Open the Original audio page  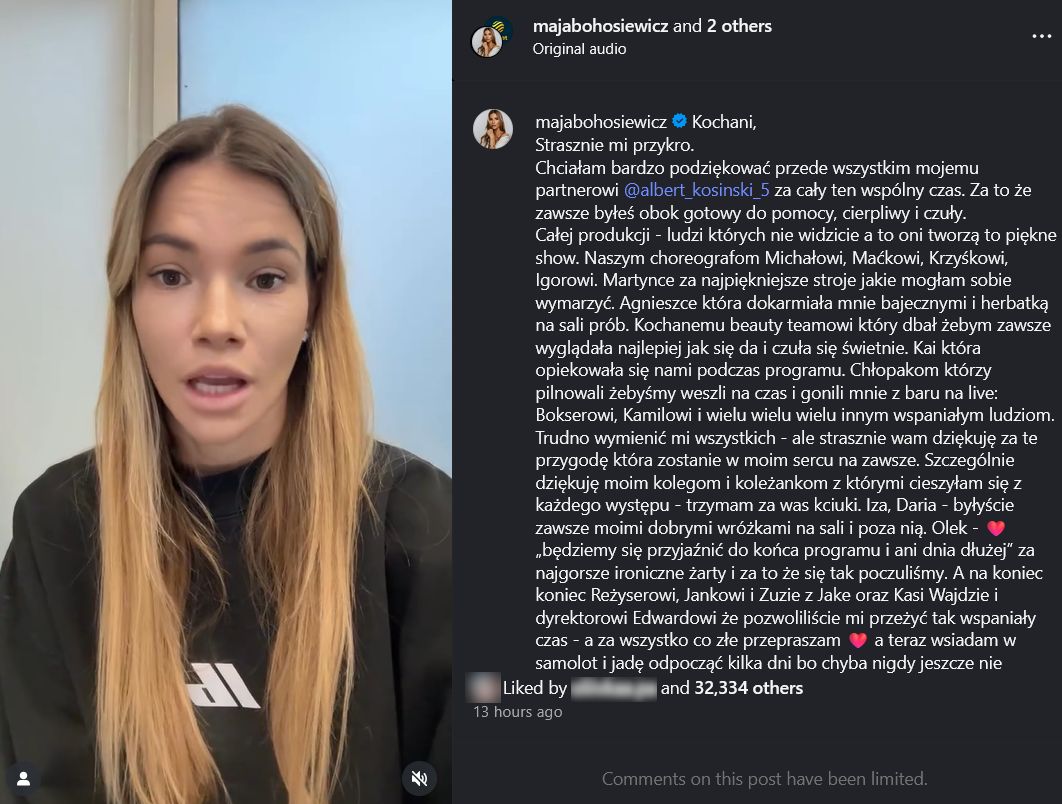point(579,49)
